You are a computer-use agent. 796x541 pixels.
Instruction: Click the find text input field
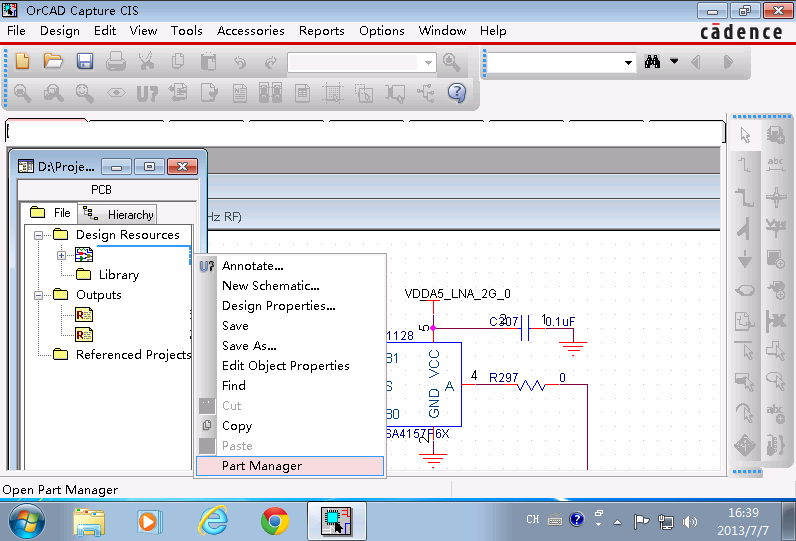(x=555, y=63)
